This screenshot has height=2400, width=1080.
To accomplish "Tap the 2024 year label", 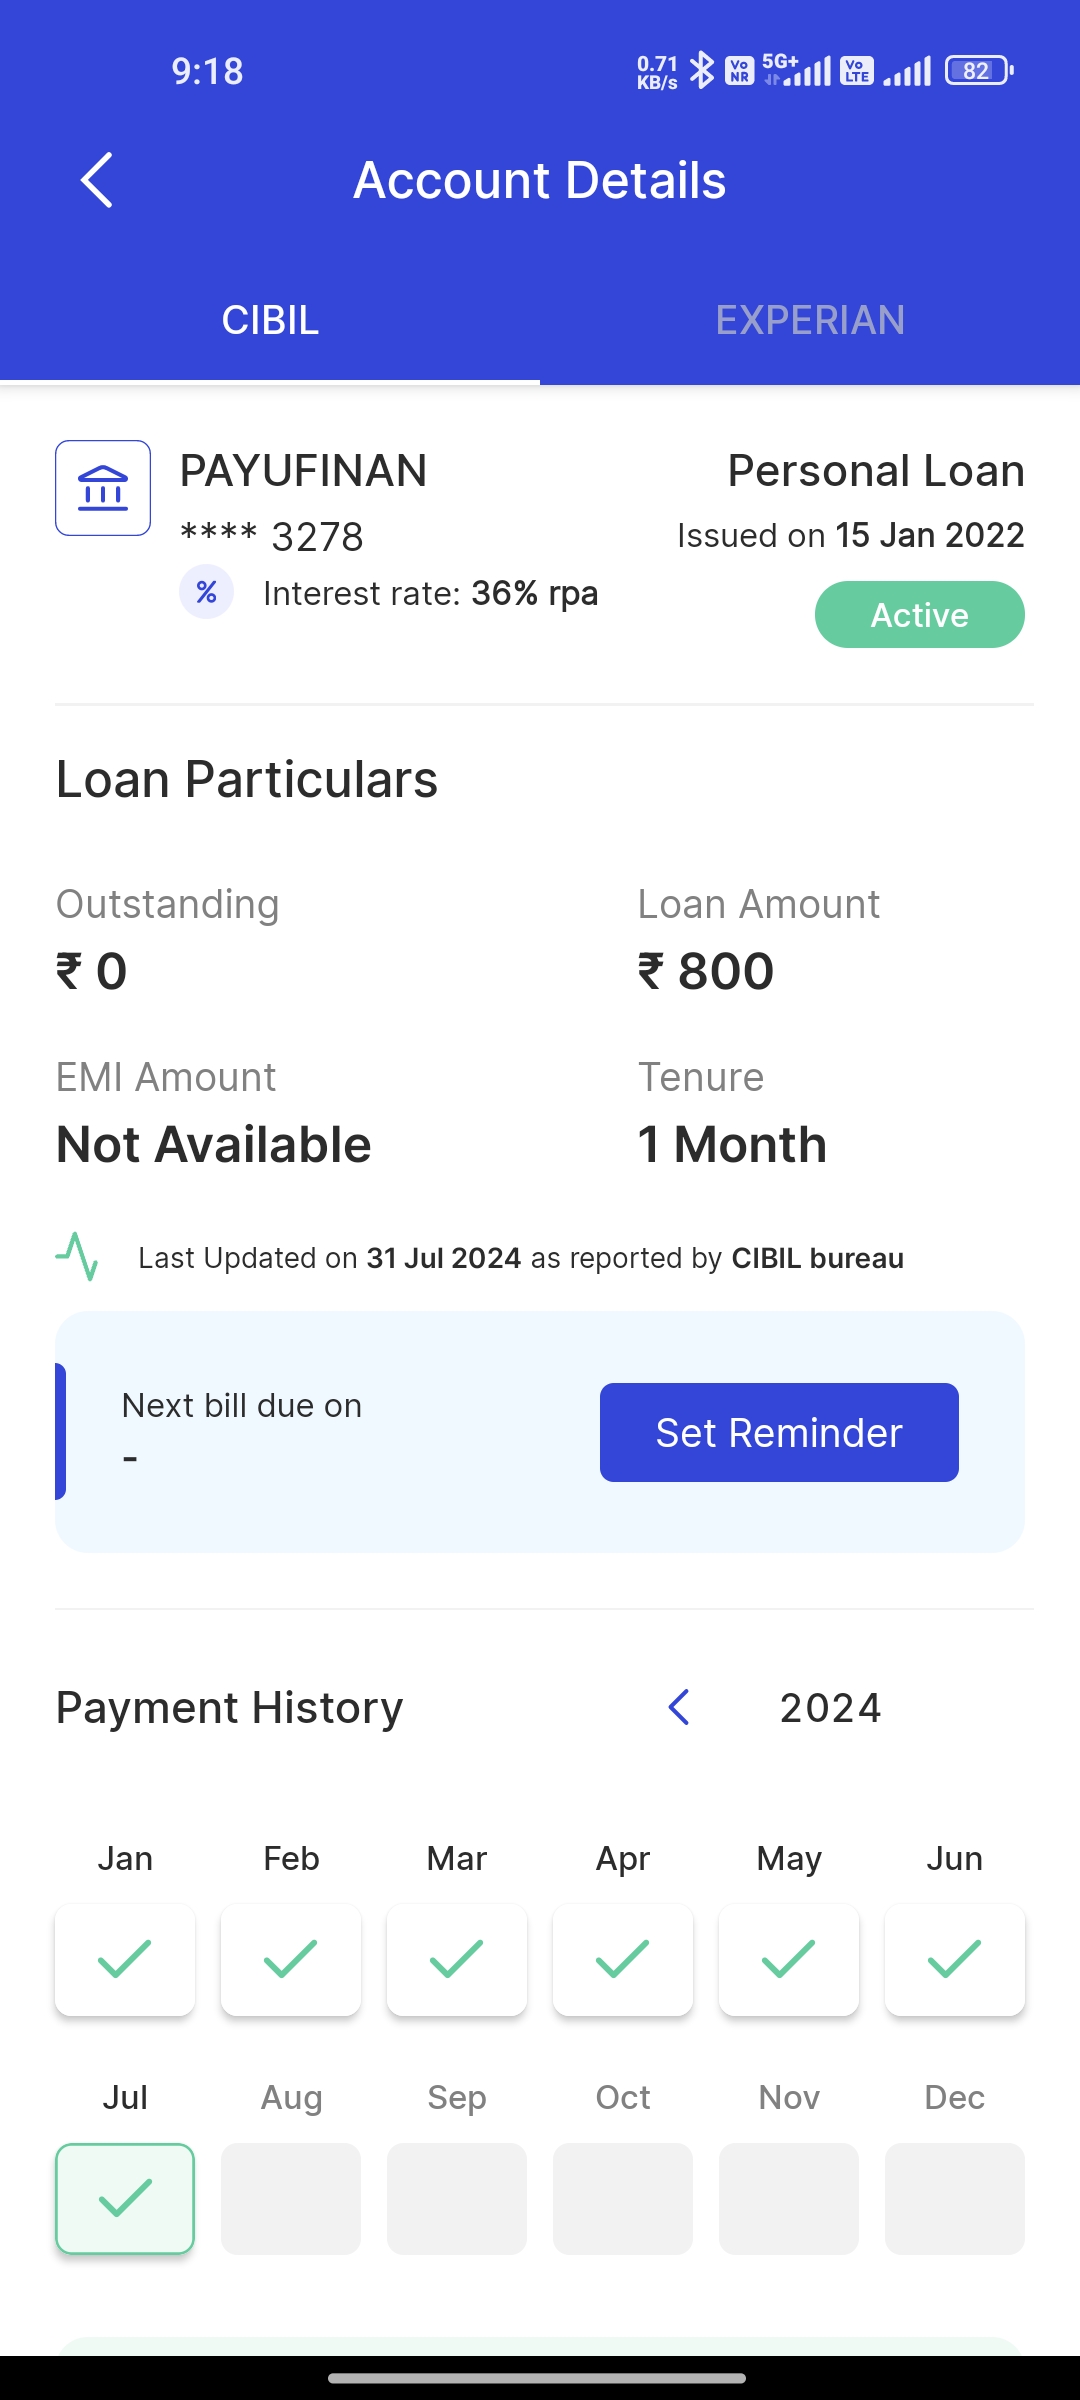I will (x=830, y=1708).
